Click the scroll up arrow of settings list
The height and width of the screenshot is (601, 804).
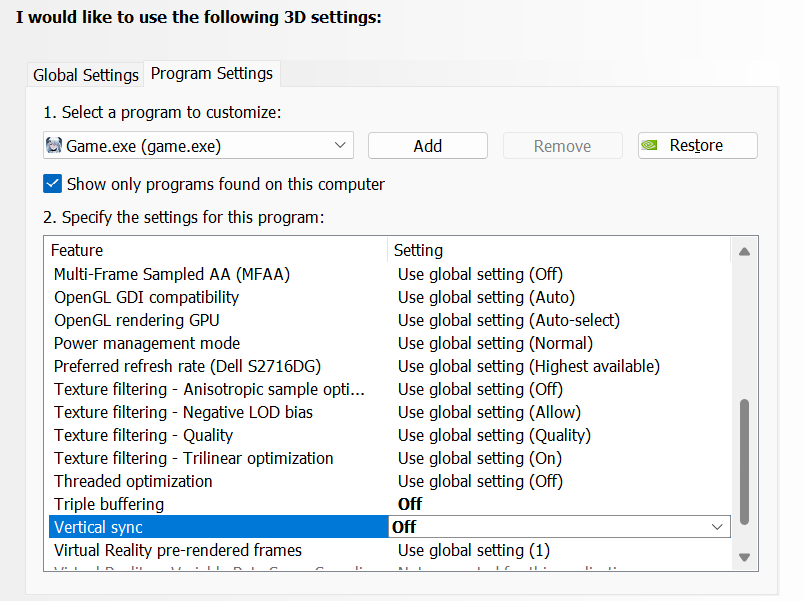745,251
